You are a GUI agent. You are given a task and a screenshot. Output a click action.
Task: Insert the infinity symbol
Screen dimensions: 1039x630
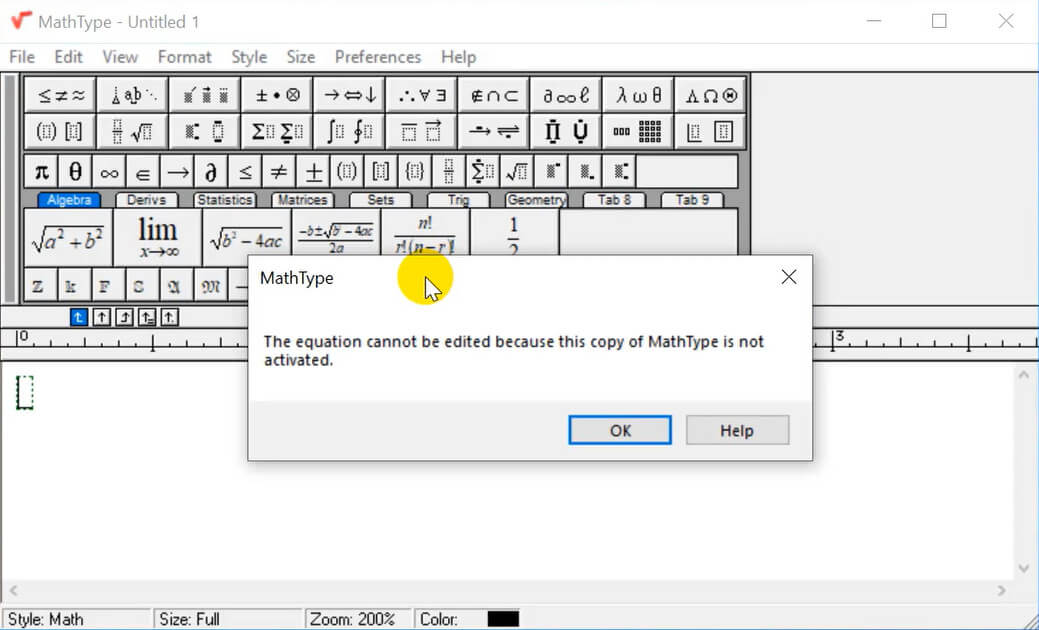109,171
